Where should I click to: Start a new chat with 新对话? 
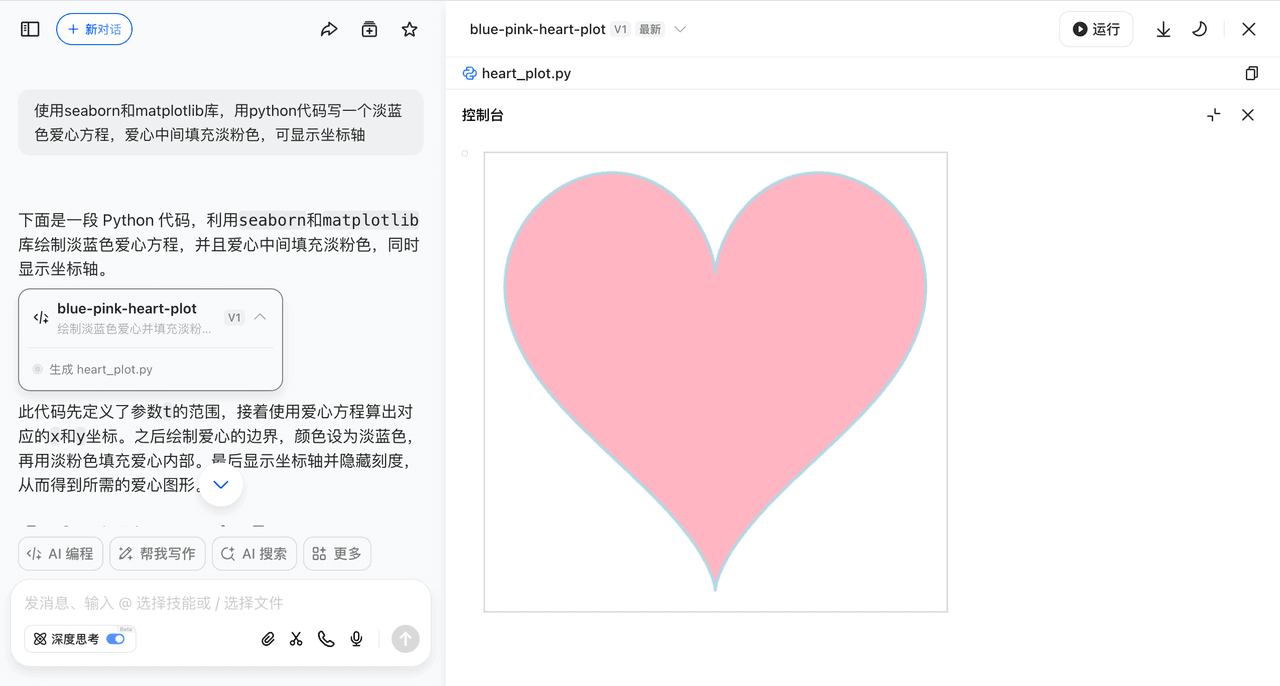pyautogui.click(x=94, y=30)
